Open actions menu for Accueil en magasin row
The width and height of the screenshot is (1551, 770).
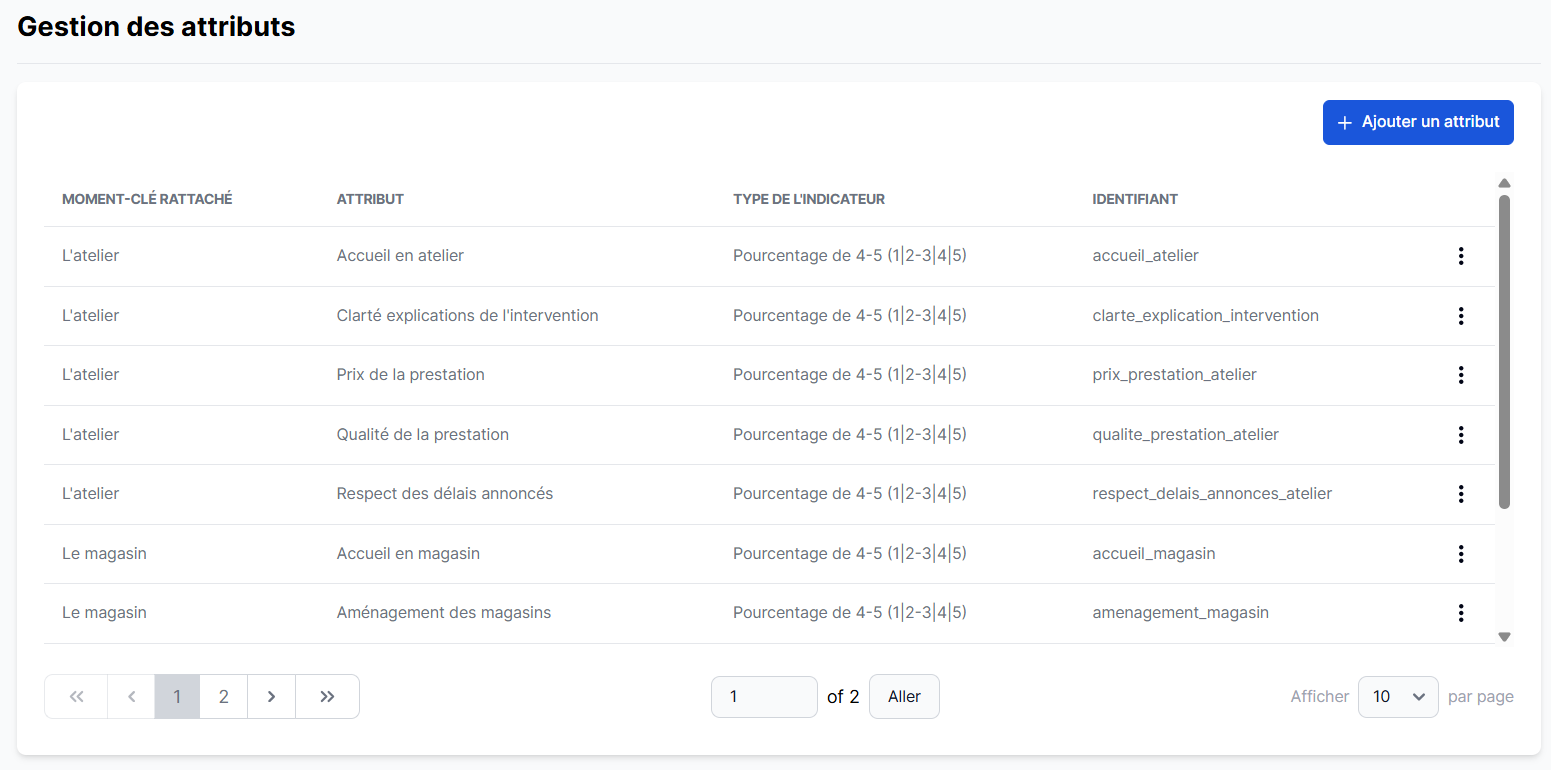1460,554
